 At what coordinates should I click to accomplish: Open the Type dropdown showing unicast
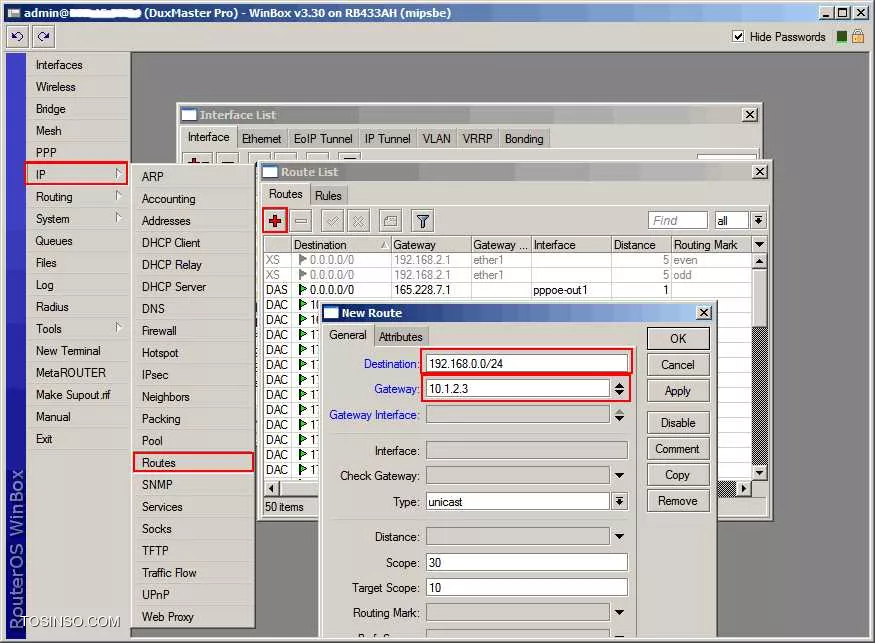click(619, 501)
